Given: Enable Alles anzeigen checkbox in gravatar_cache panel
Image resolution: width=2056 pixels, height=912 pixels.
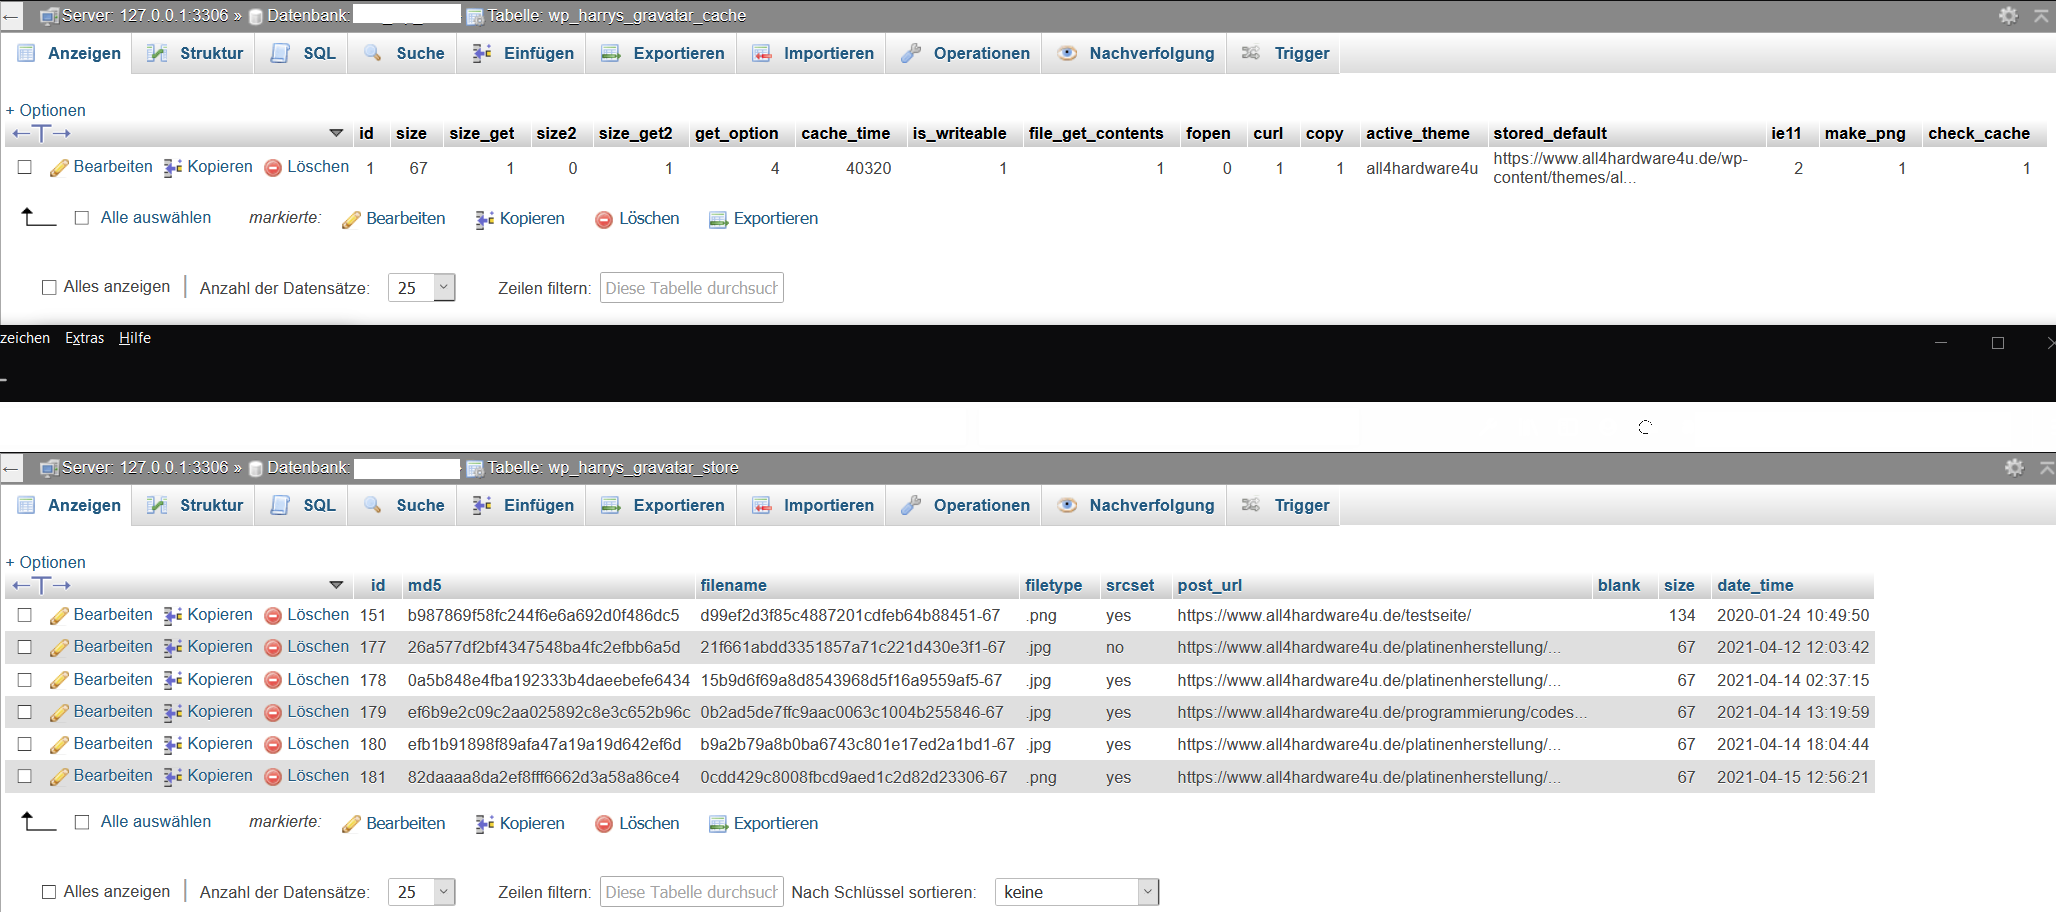Looking at the screenshot, I should click(x=49, y=287).
